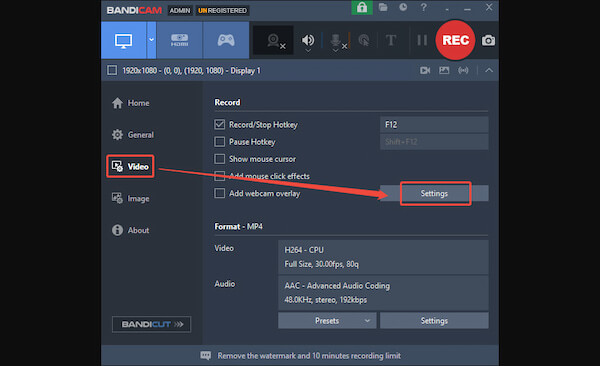Open output folder icon

tap(383, 7)
